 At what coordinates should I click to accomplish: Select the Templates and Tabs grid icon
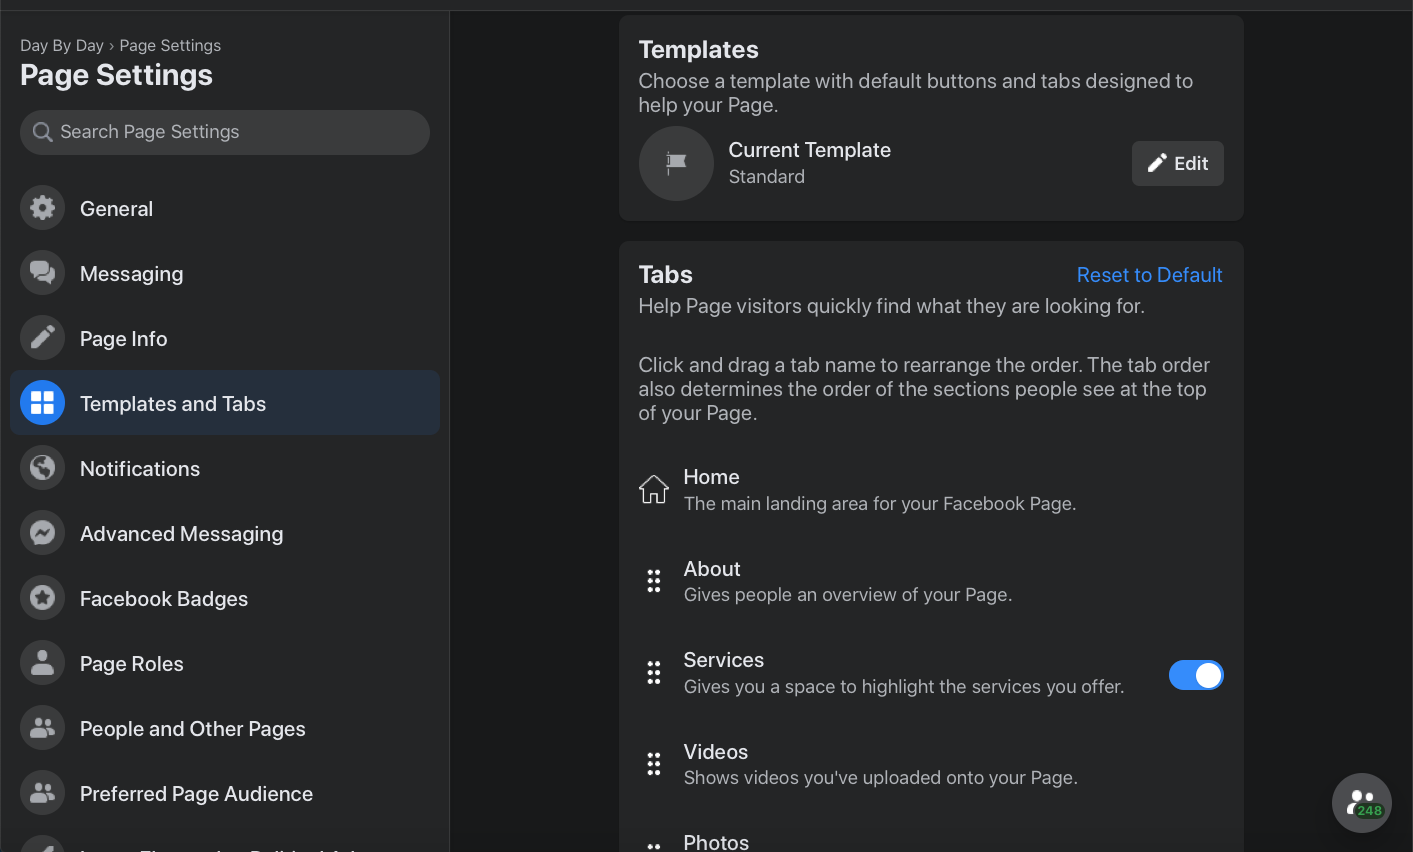42,403
